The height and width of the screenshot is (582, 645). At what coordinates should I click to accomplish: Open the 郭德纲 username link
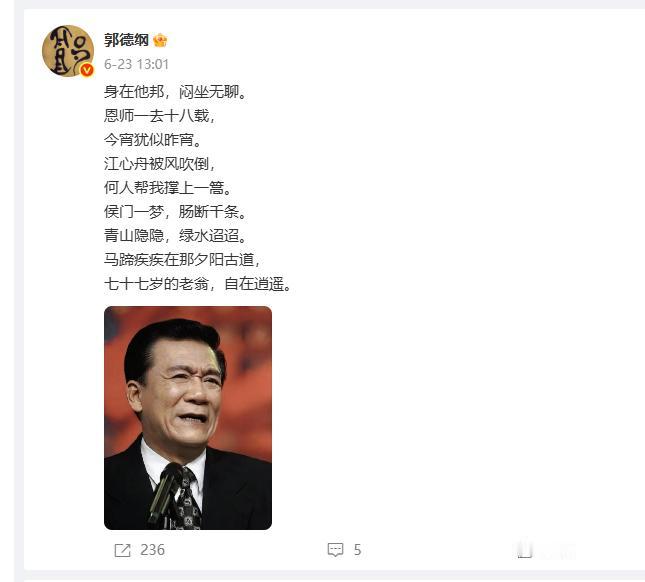click(x=126, y=40)
